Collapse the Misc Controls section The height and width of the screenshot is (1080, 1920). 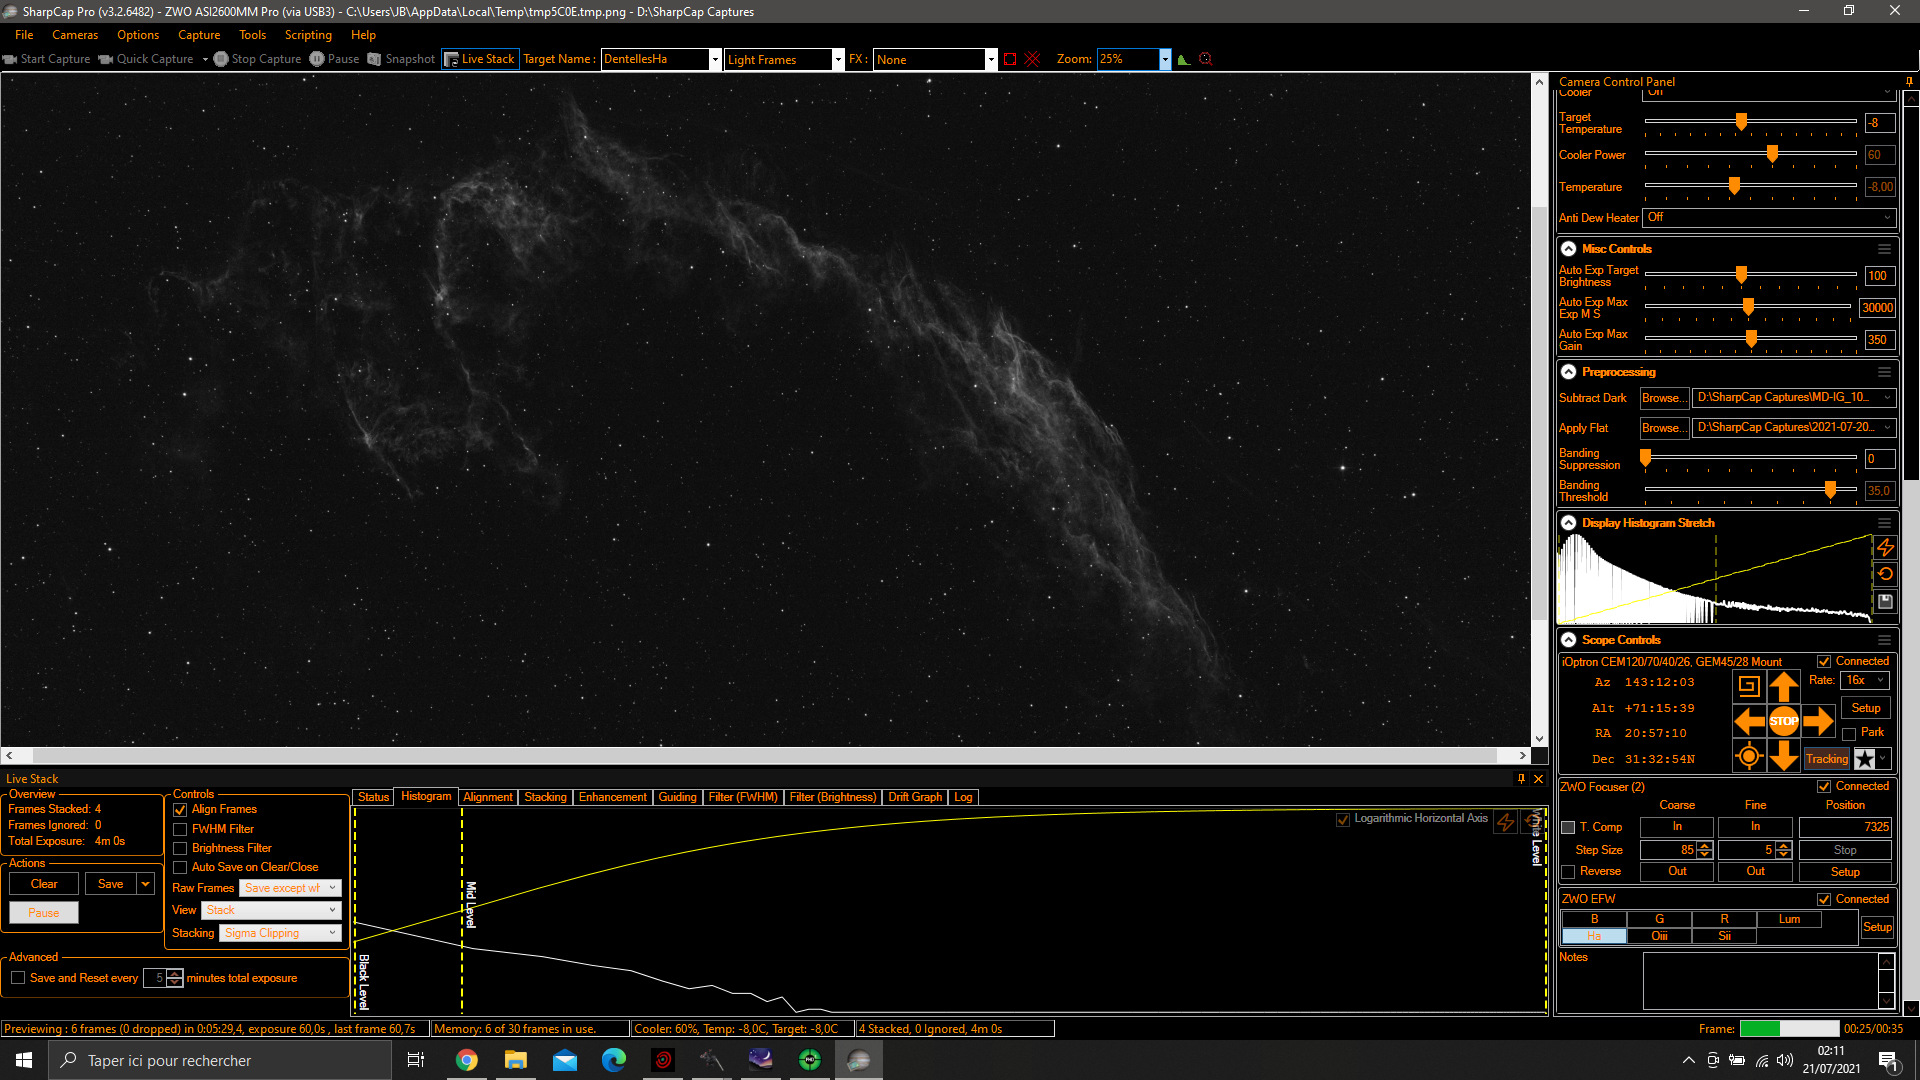click(1569, 249)
